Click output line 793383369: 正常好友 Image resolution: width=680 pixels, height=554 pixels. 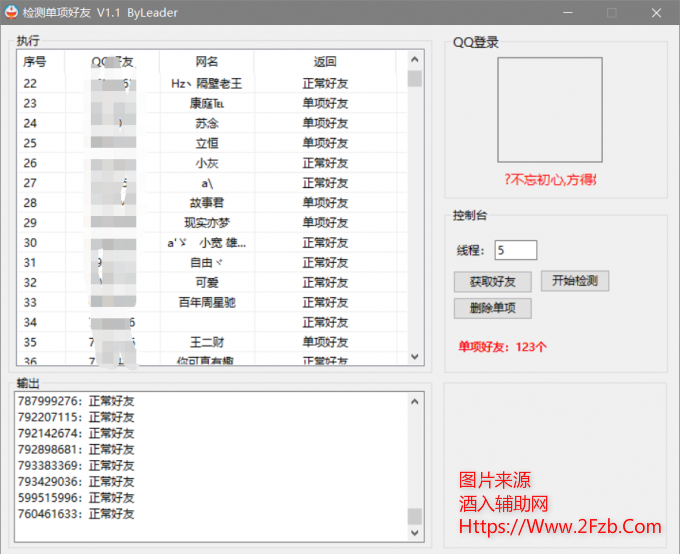pyautogui.click(x=76, y=465)
